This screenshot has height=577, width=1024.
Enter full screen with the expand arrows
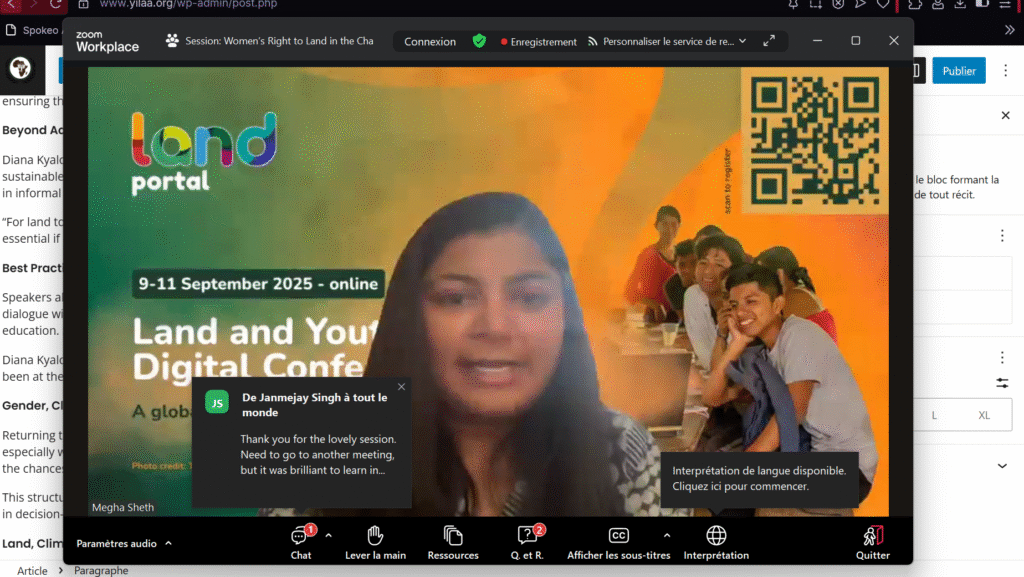click(x=769, y=40)
